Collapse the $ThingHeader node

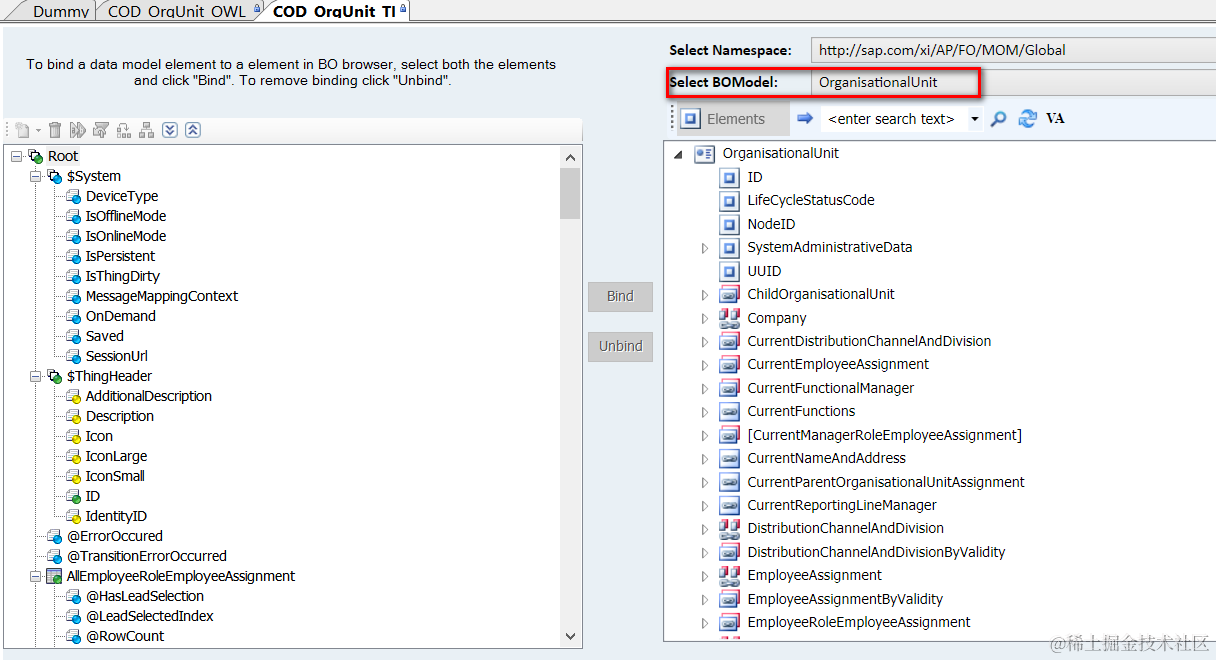[35, 376]
